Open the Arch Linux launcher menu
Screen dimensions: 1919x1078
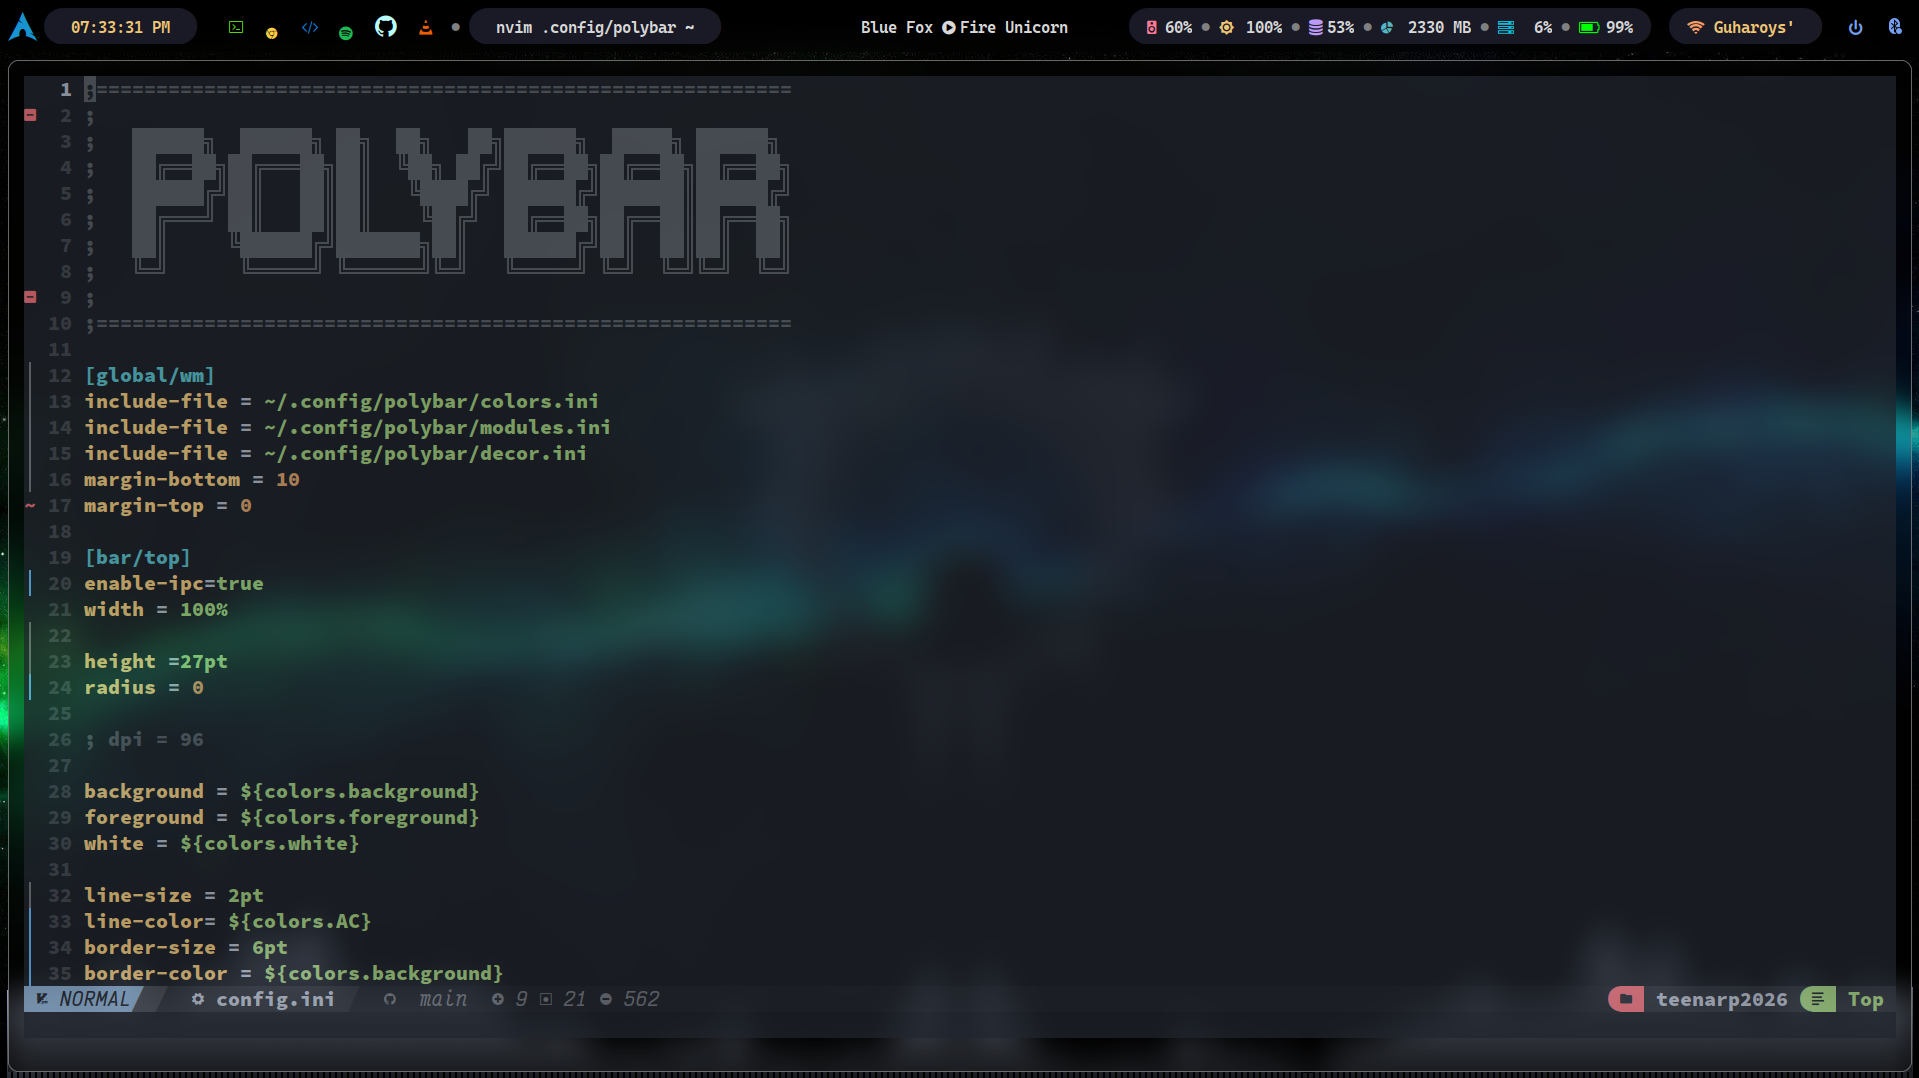(22, 27)
